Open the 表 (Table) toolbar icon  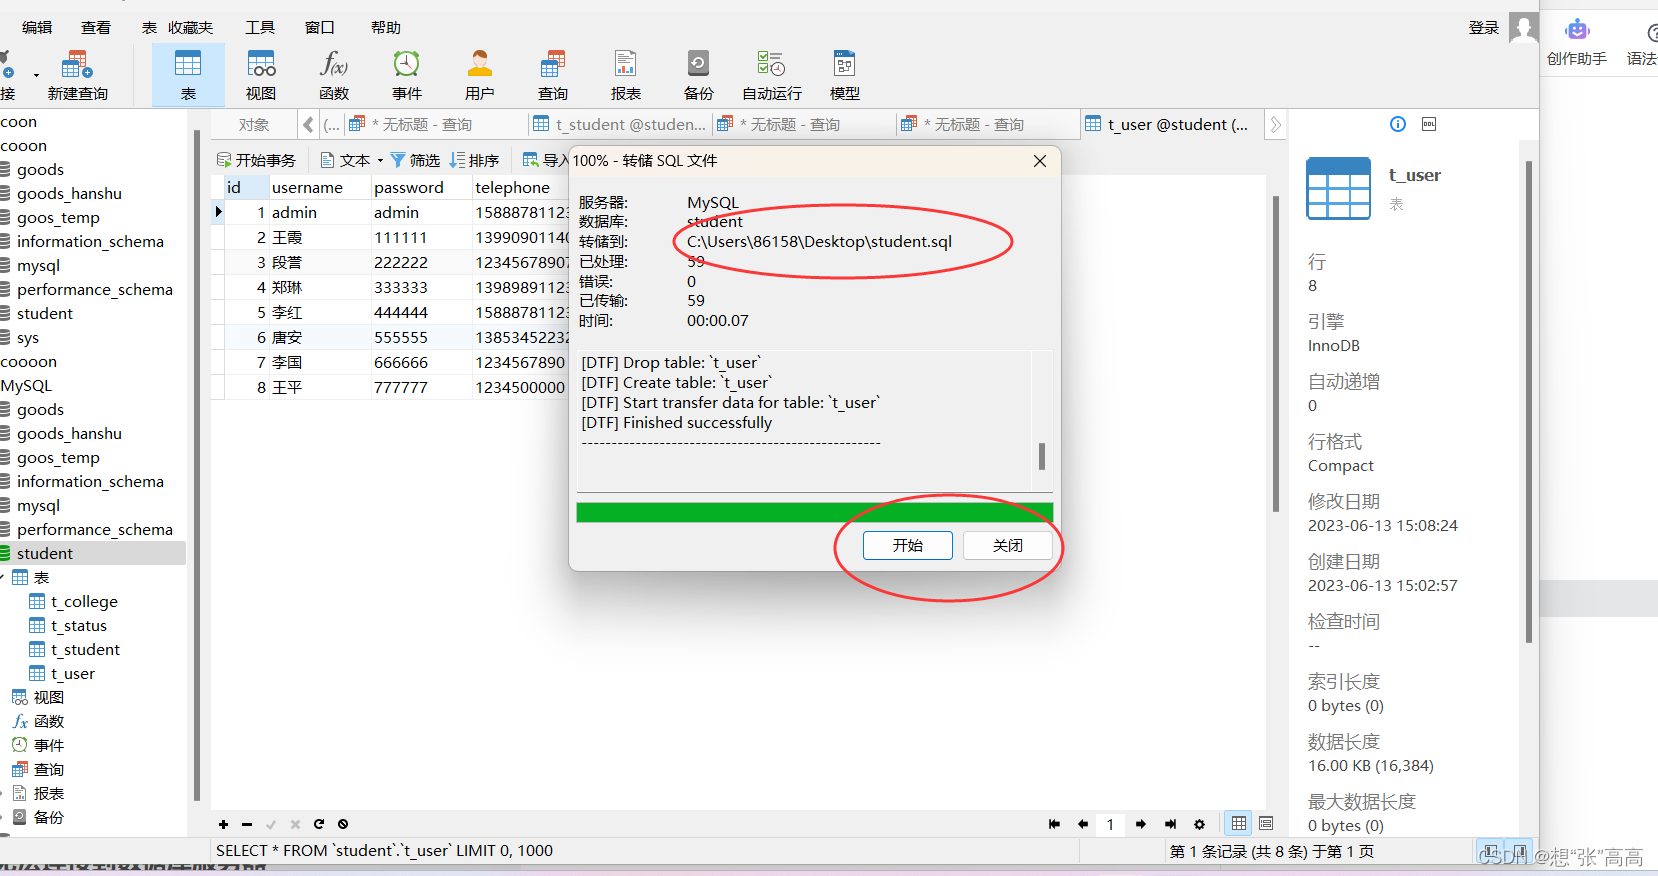tap(188, 75)
